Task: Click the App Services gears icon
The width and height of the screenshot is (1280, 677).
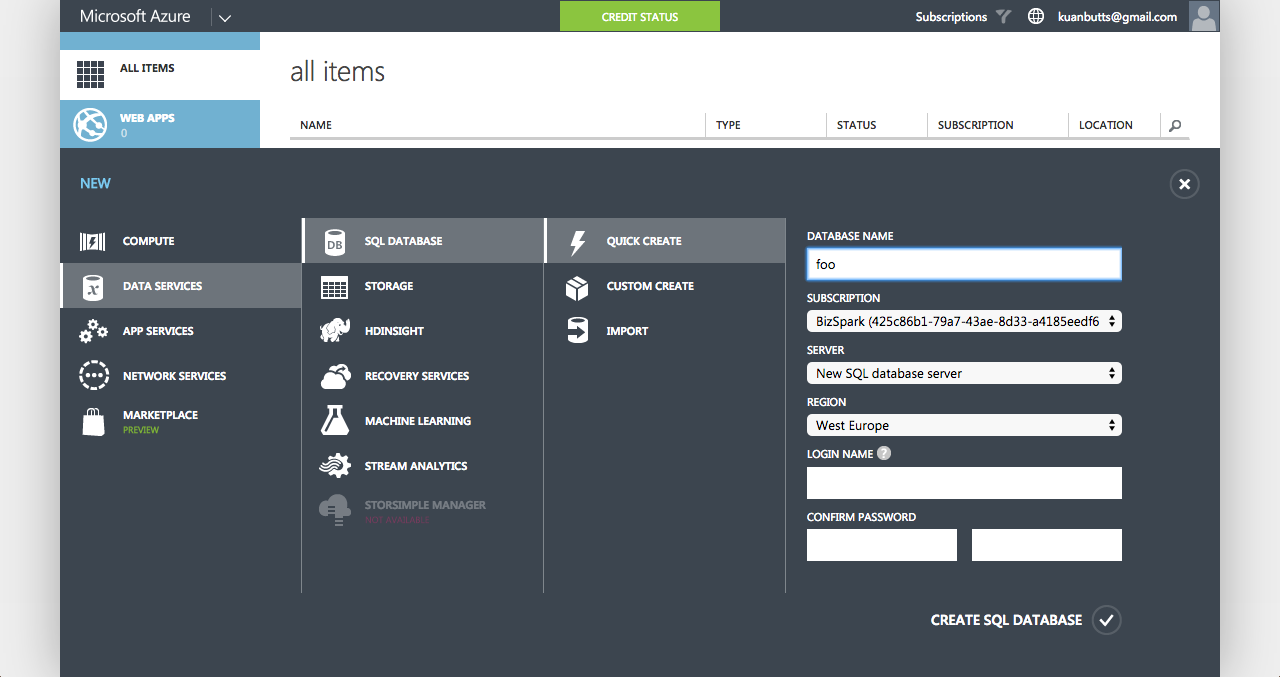Action: 93,331
